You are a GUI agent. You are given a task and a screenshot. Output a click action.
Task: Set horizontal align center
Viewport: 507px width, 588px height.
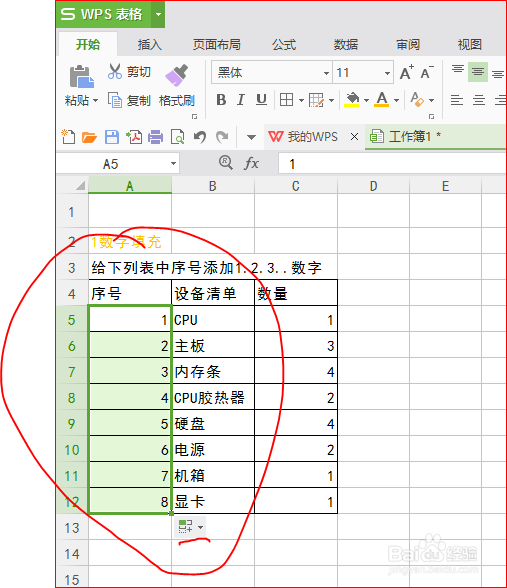478,100
